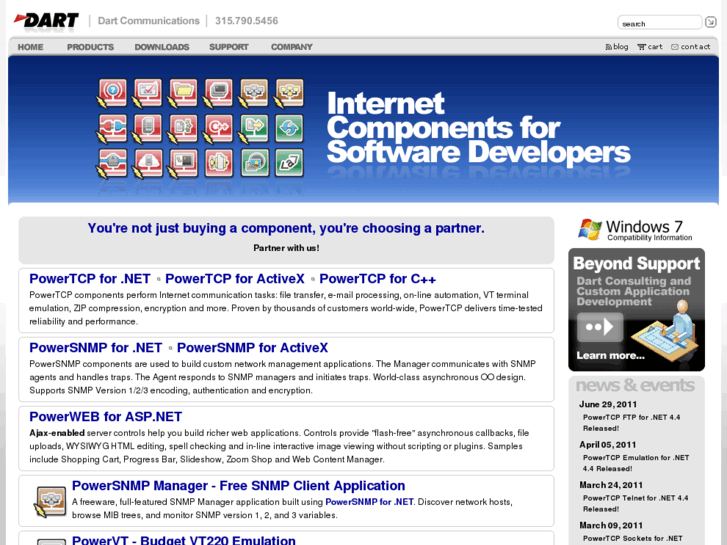727x545 pixels.
Task: Click the brown gray-network-nodes product icon
Action: [x=253, y=92]
